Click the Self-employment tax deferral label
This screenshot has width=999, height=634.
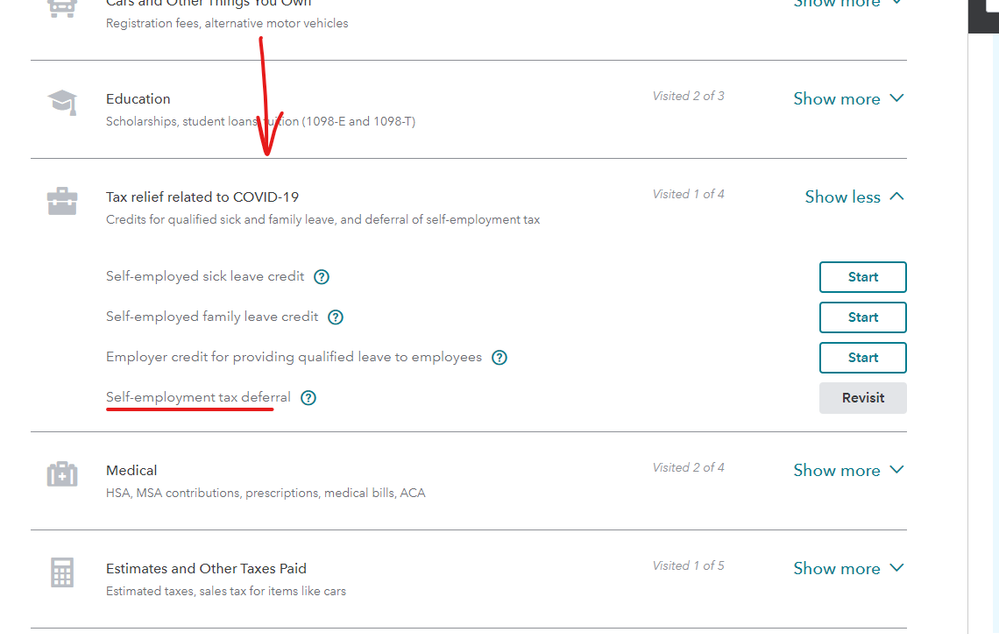click(198, 397)
